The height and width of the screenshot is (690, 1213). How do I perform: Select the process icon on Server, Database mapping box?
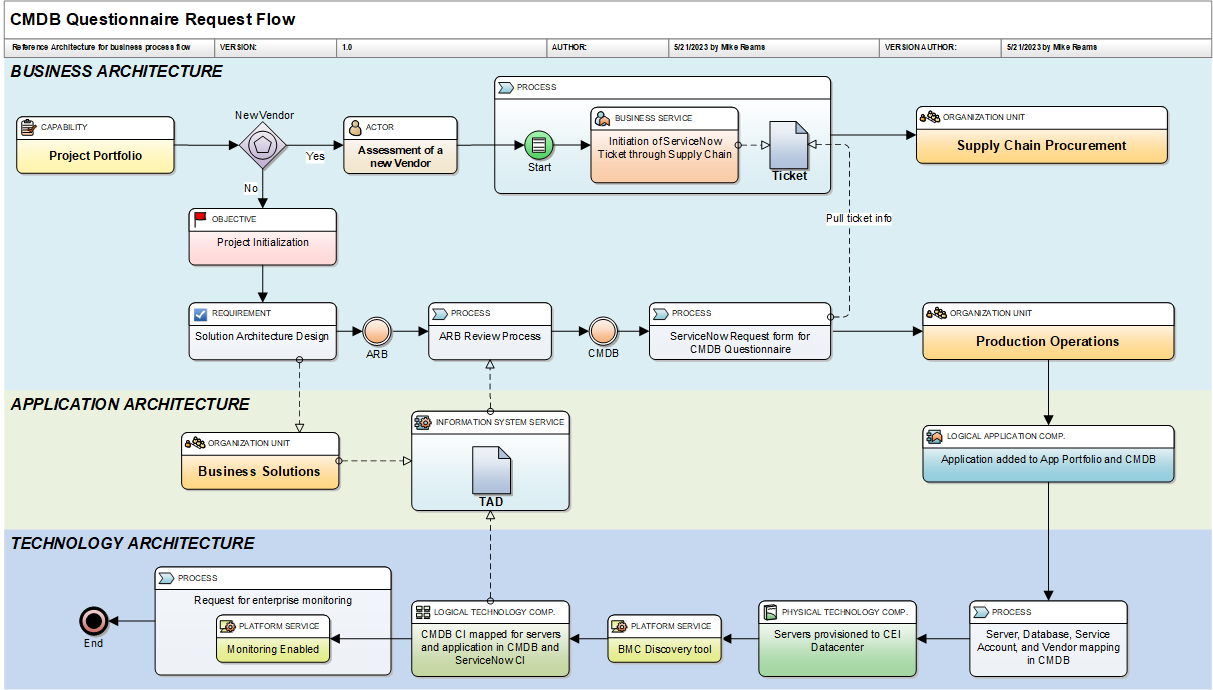[x=981, y=611]
